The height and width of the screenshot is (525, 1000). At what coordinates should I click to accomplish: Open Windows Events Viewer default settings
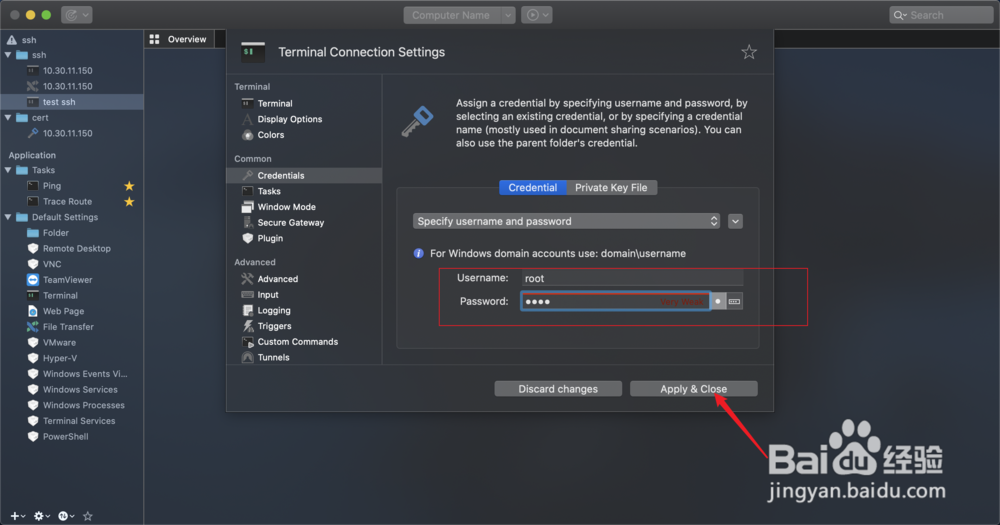coord(84,374)
